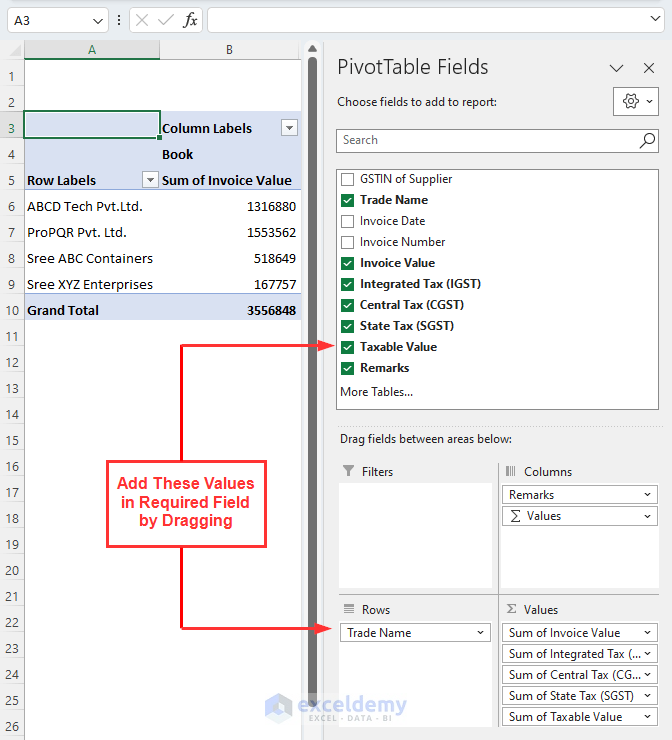
Task: Check the Invoice Number field
Action: [347, 242]
